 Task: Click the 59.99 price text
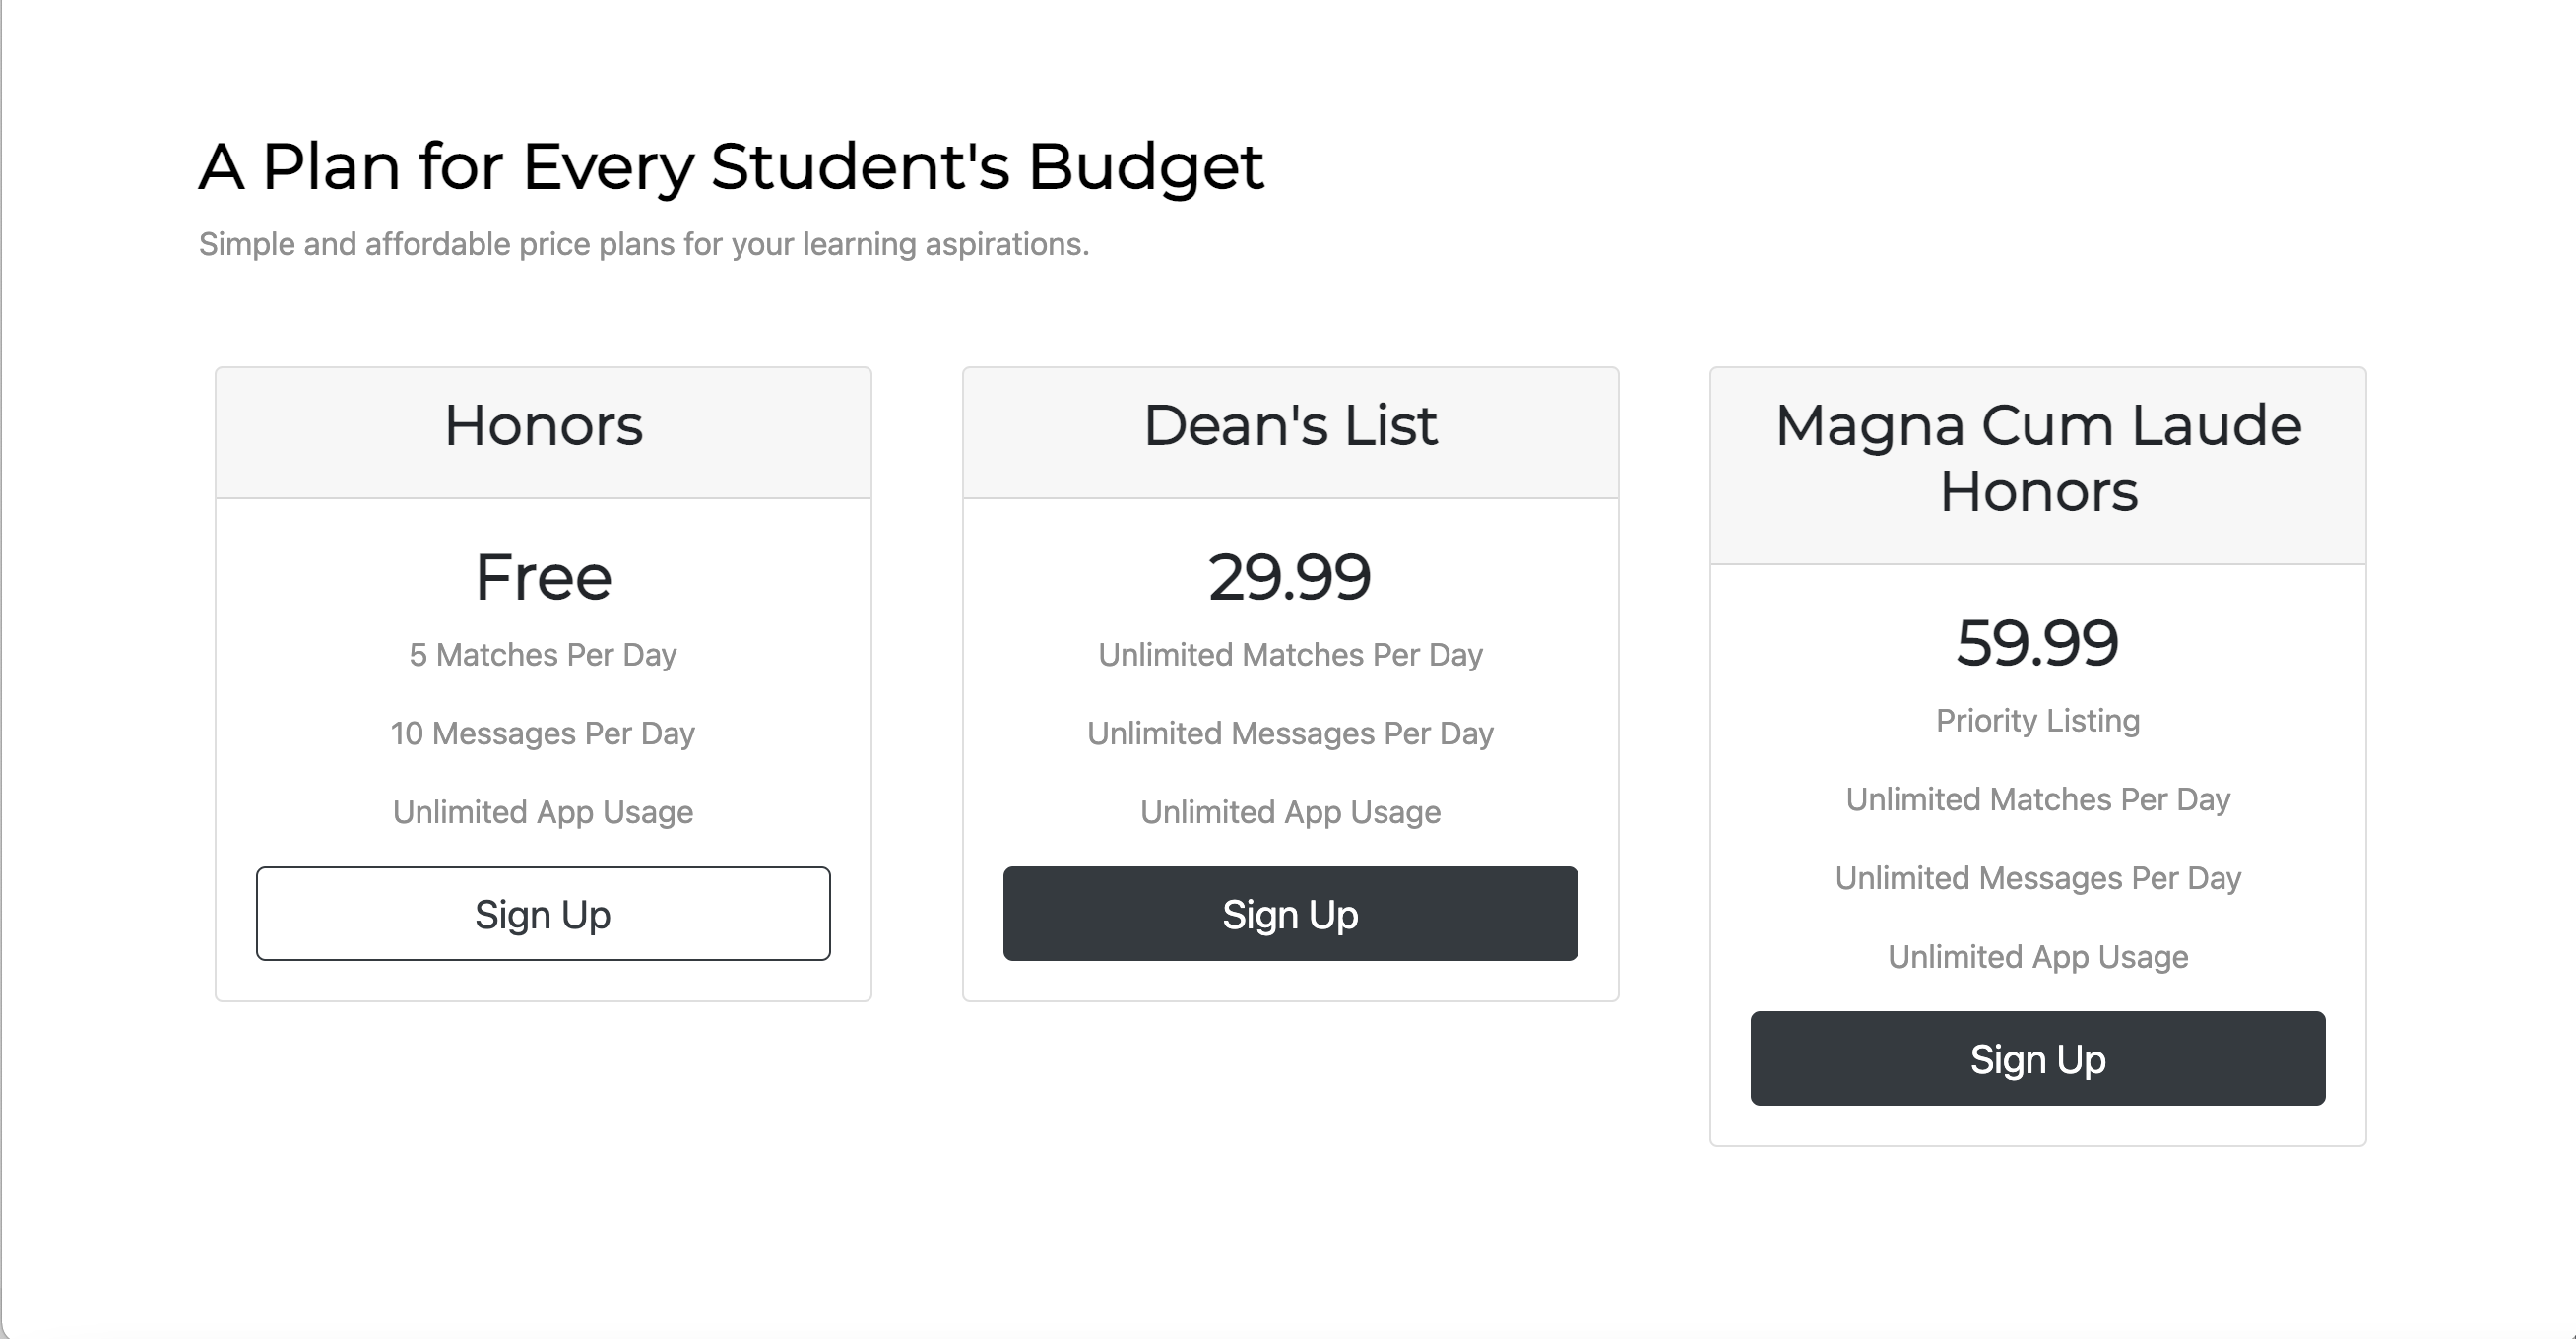point(2037,642)
